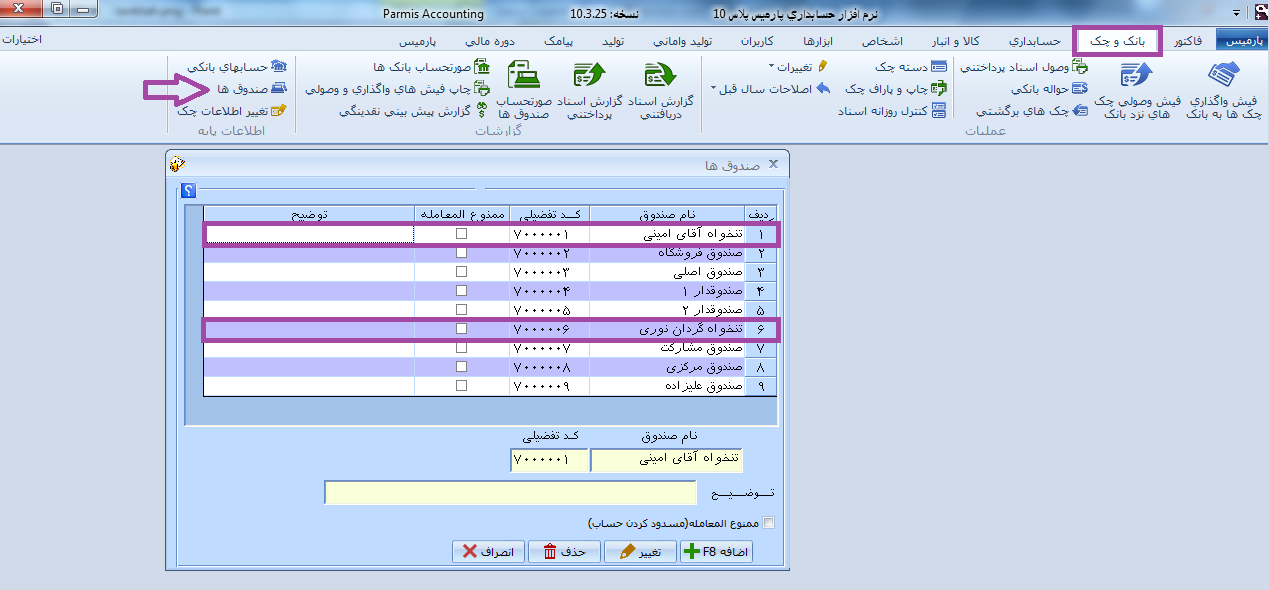Select the صندوق علیزاده row
This screenshot has width=1269, height=590.
pos(490,385)
